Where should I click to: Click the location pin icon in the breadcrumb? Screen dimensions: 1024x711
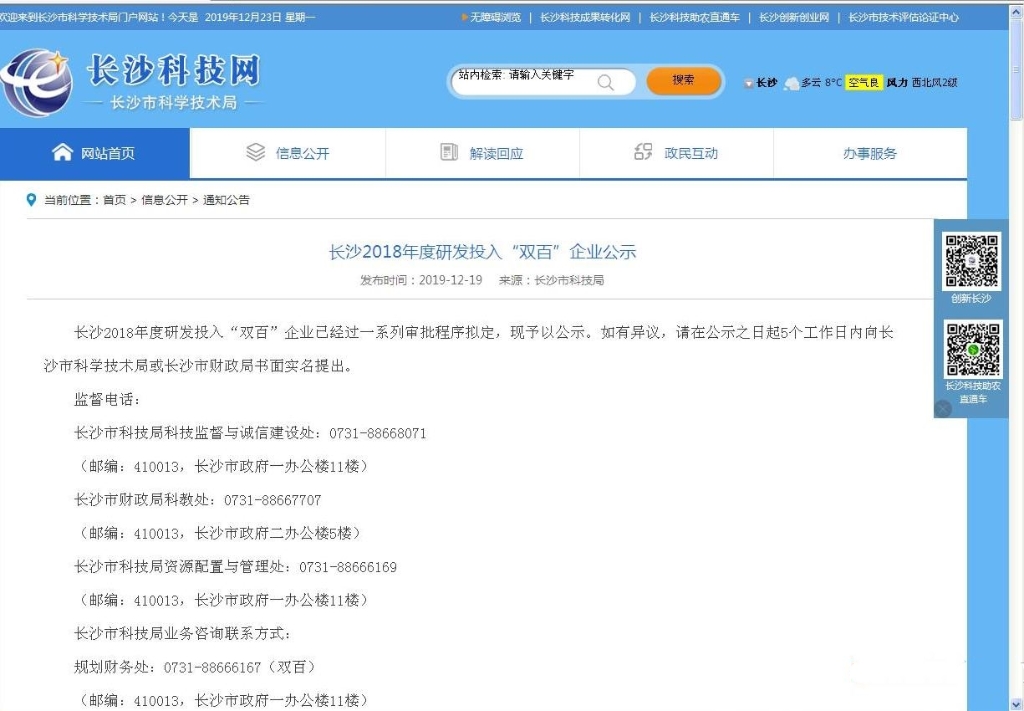click(31, 200)
